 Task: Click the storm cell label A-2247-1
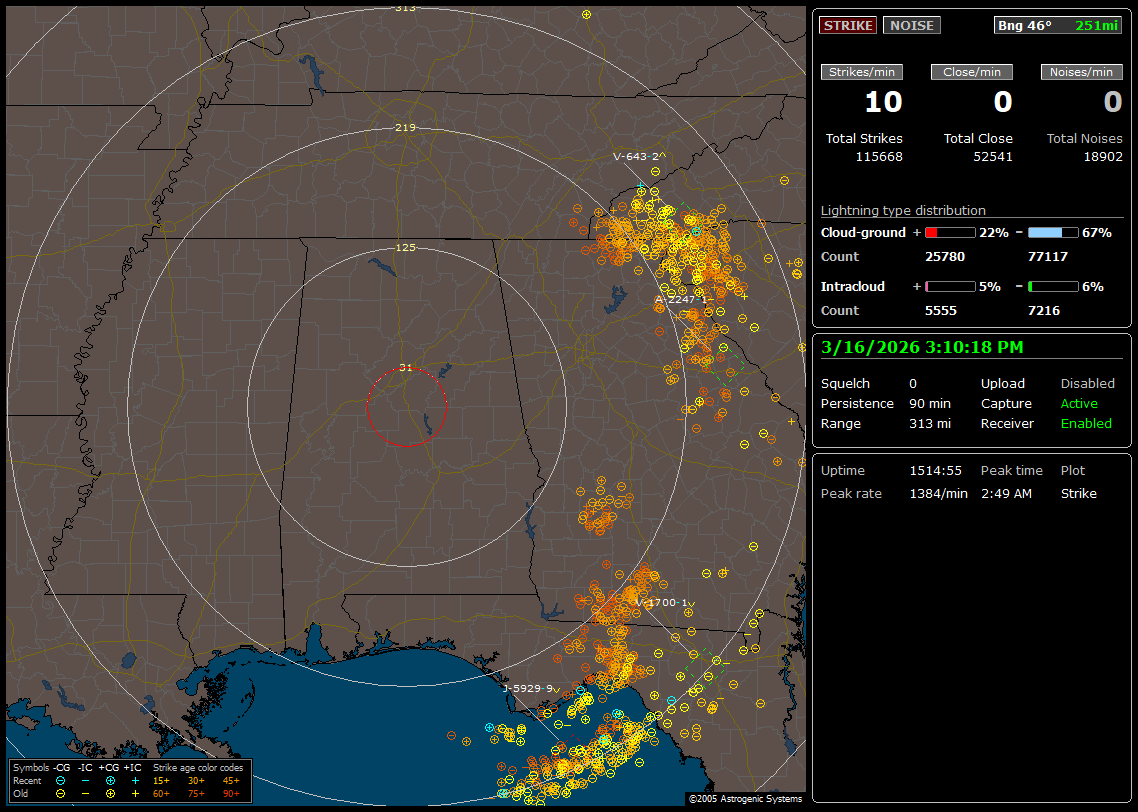(680, 299)
